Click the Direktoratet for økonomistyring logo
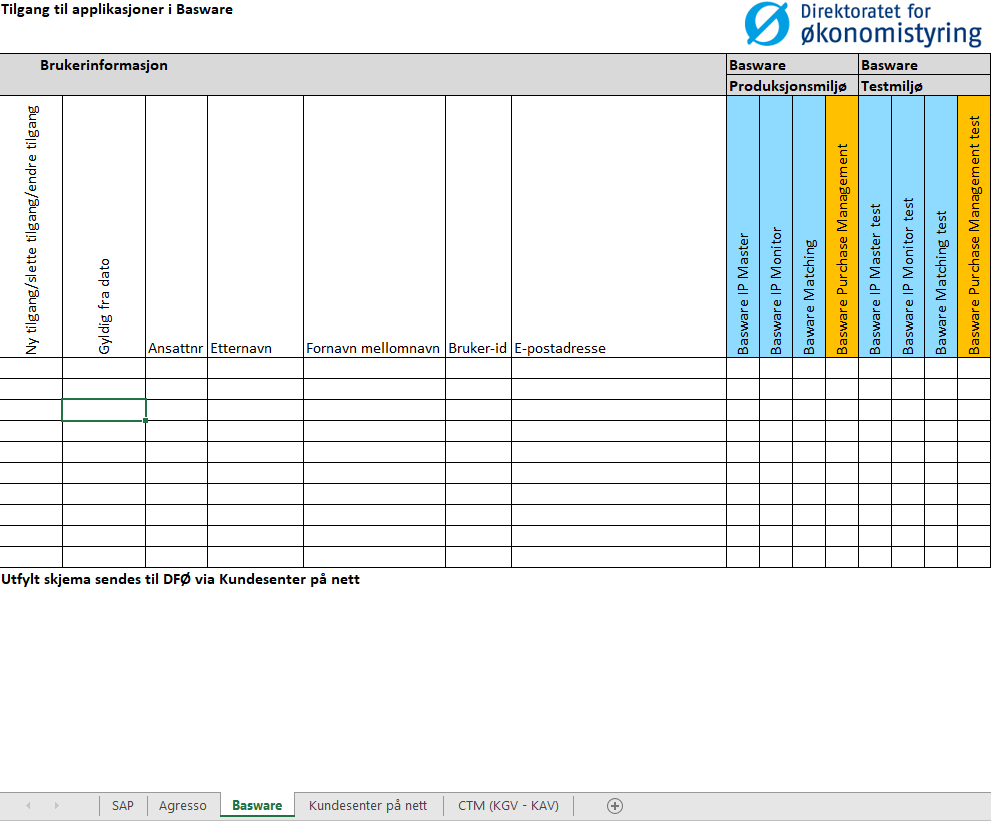The height and width of the screenshot is (821, 991). click(863, 25)
